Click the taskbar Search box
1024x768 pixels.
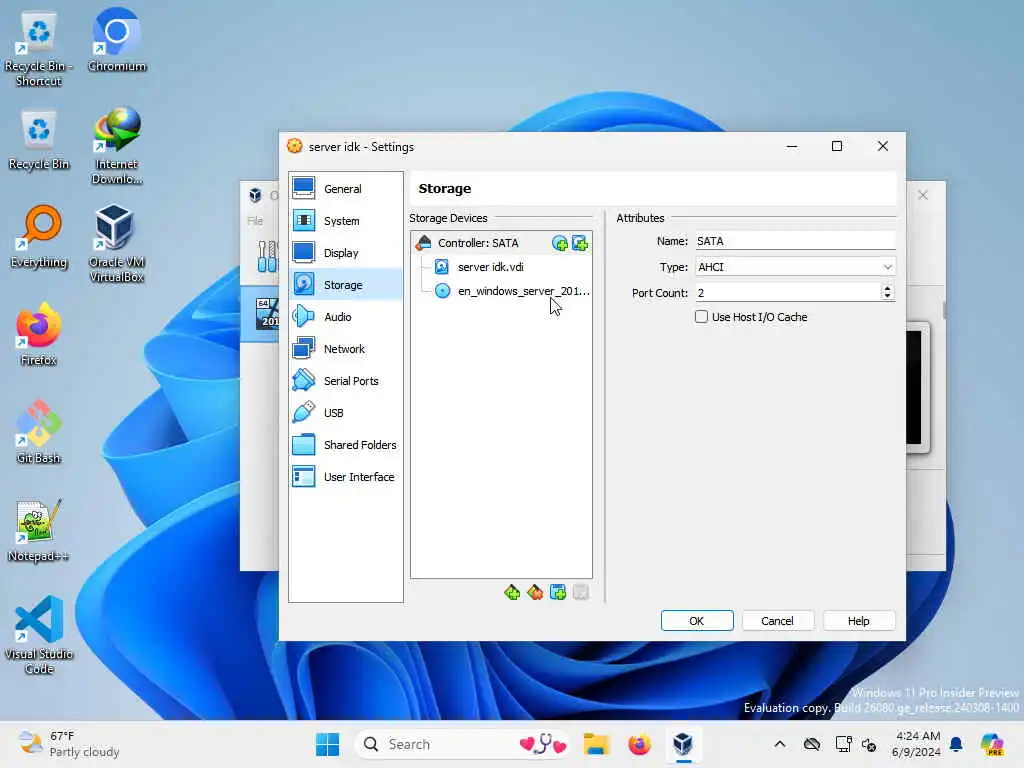[x=464, y=744]
